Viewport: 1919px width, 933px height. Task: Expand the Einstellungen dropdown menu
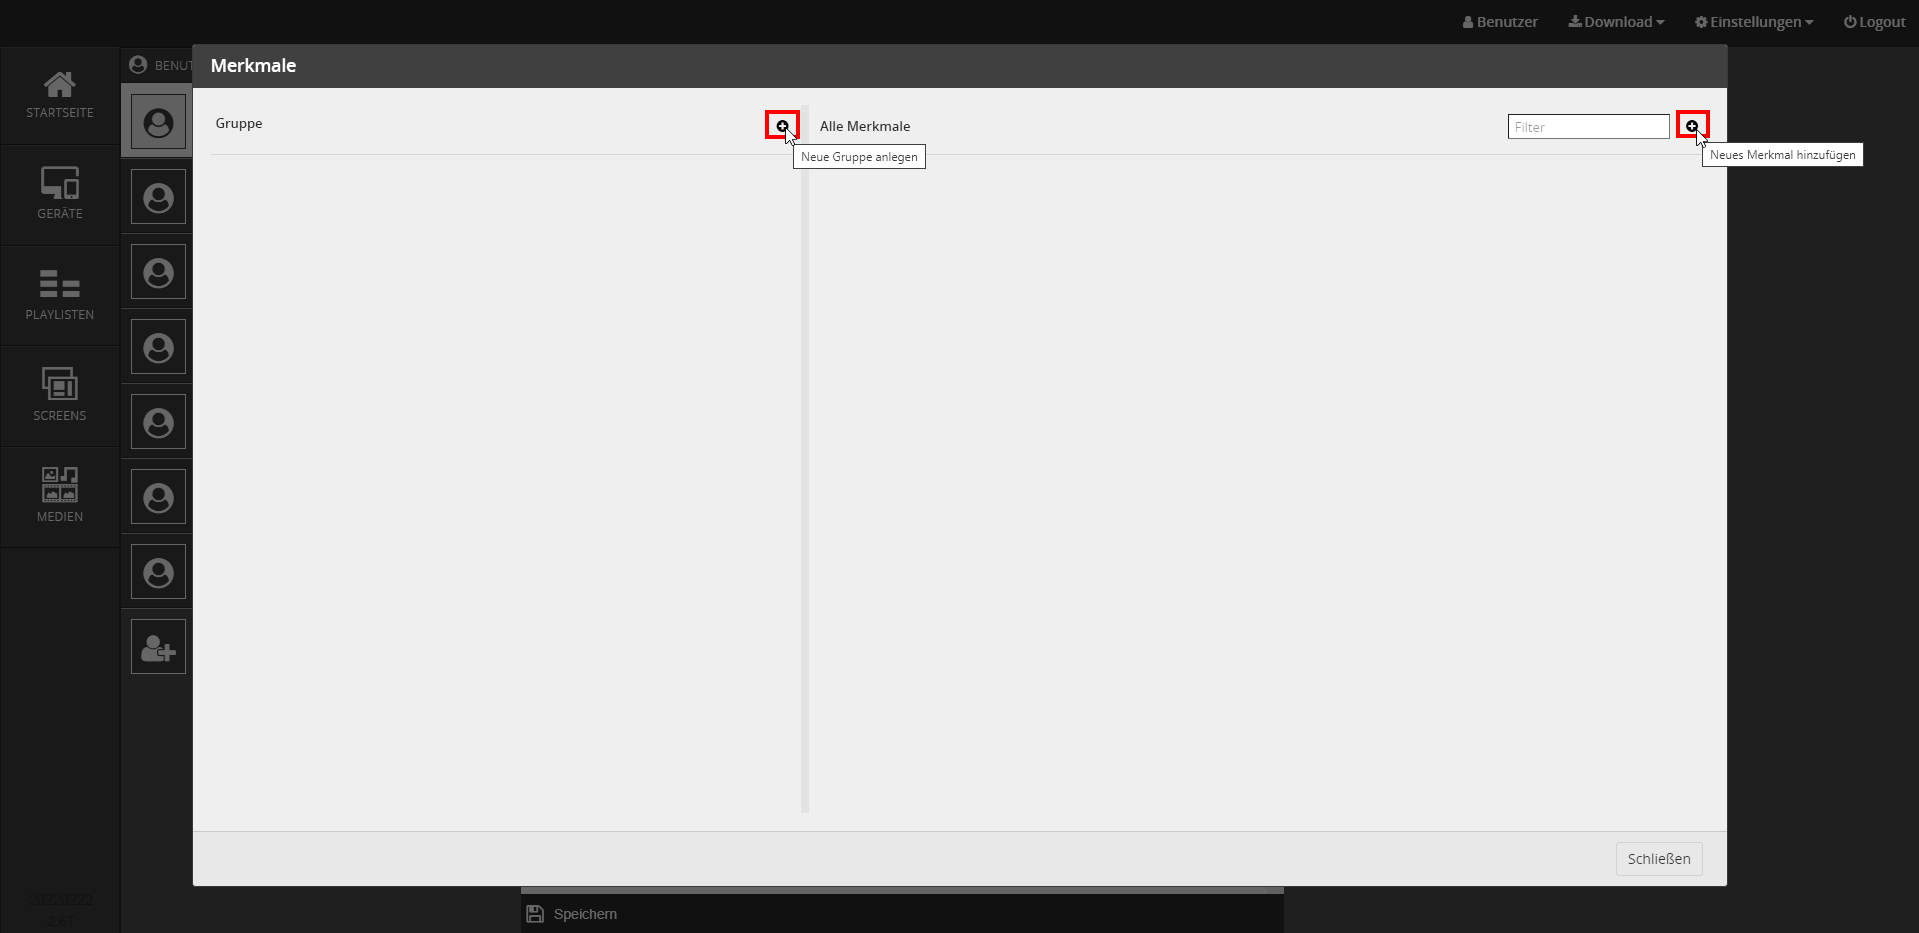point(1753,22)
